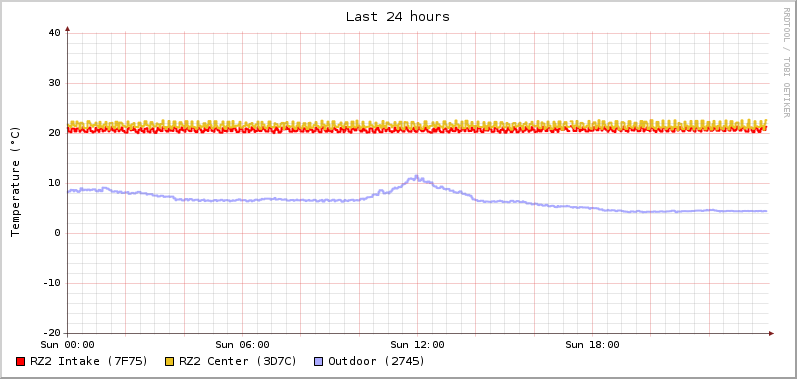Click the 10 value on y-axis
The image size is (797, 379).
[54, 183]
